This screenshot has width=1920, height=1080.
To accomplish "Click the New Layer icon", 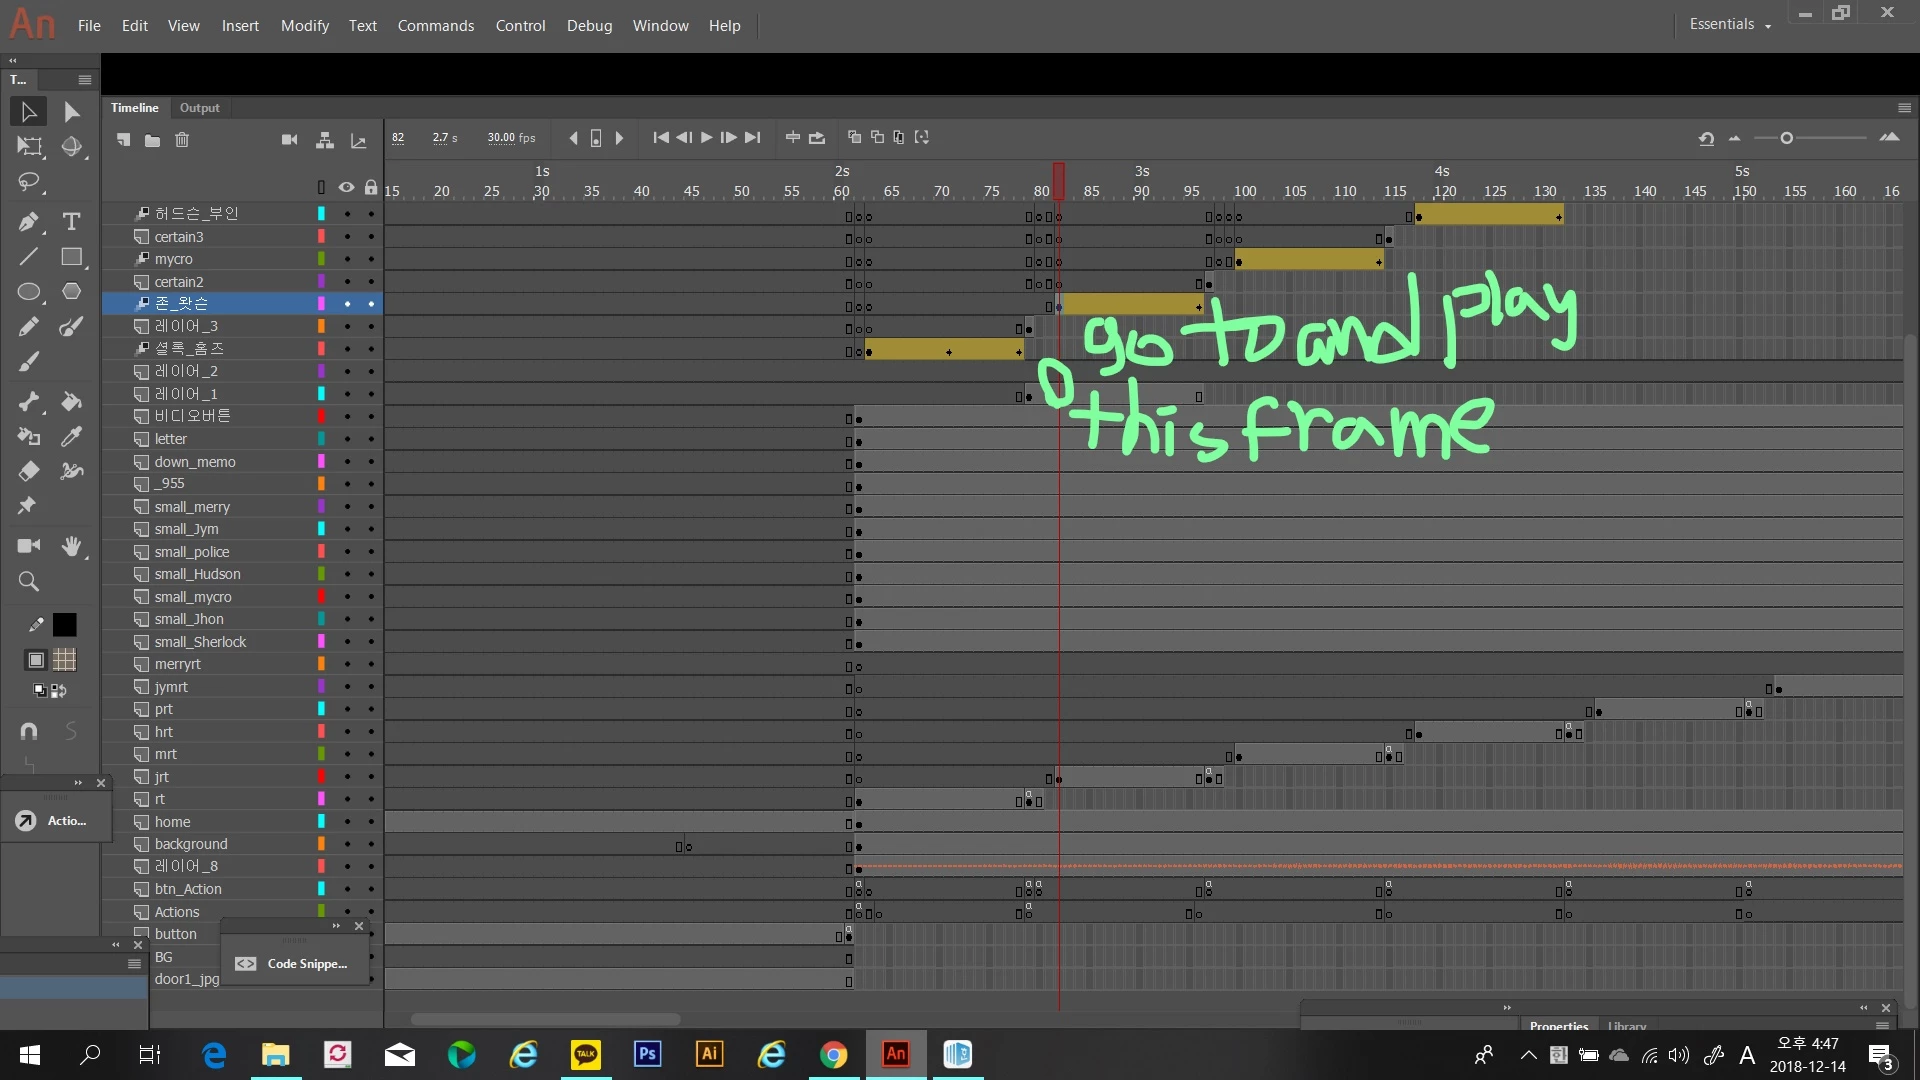I will coord(123,140).
